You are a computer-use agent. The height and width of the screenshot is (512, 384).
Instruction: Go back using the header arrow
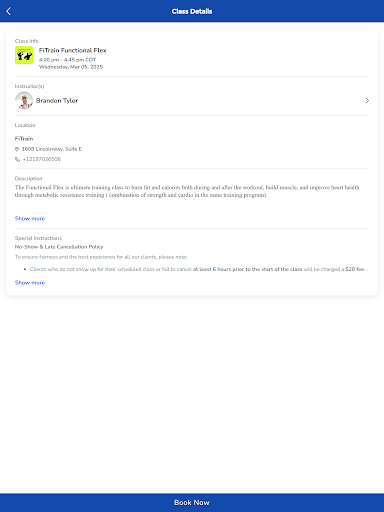[x=9, y=11]
